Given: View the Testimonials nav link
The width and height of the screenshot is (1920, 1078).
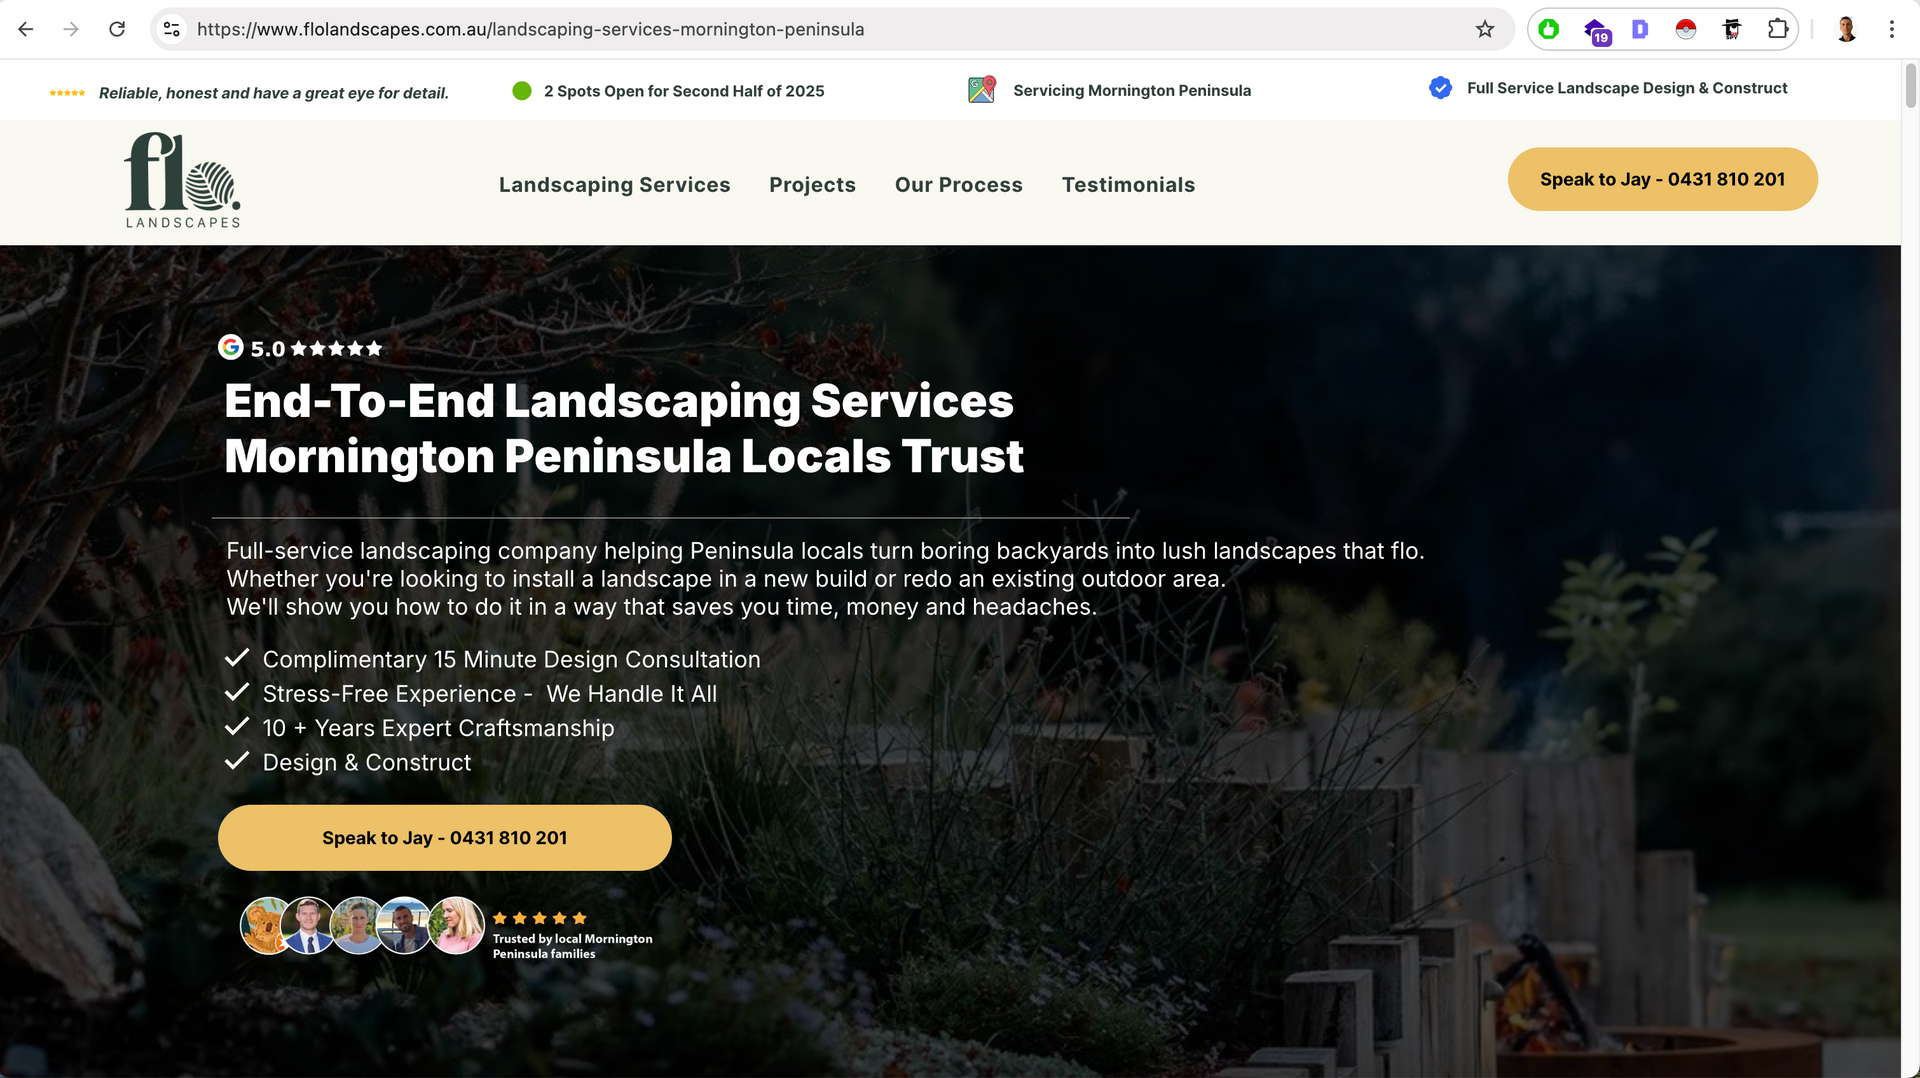Looking at the screenshot, I should pyautogui.click(x=1128, y=184).
